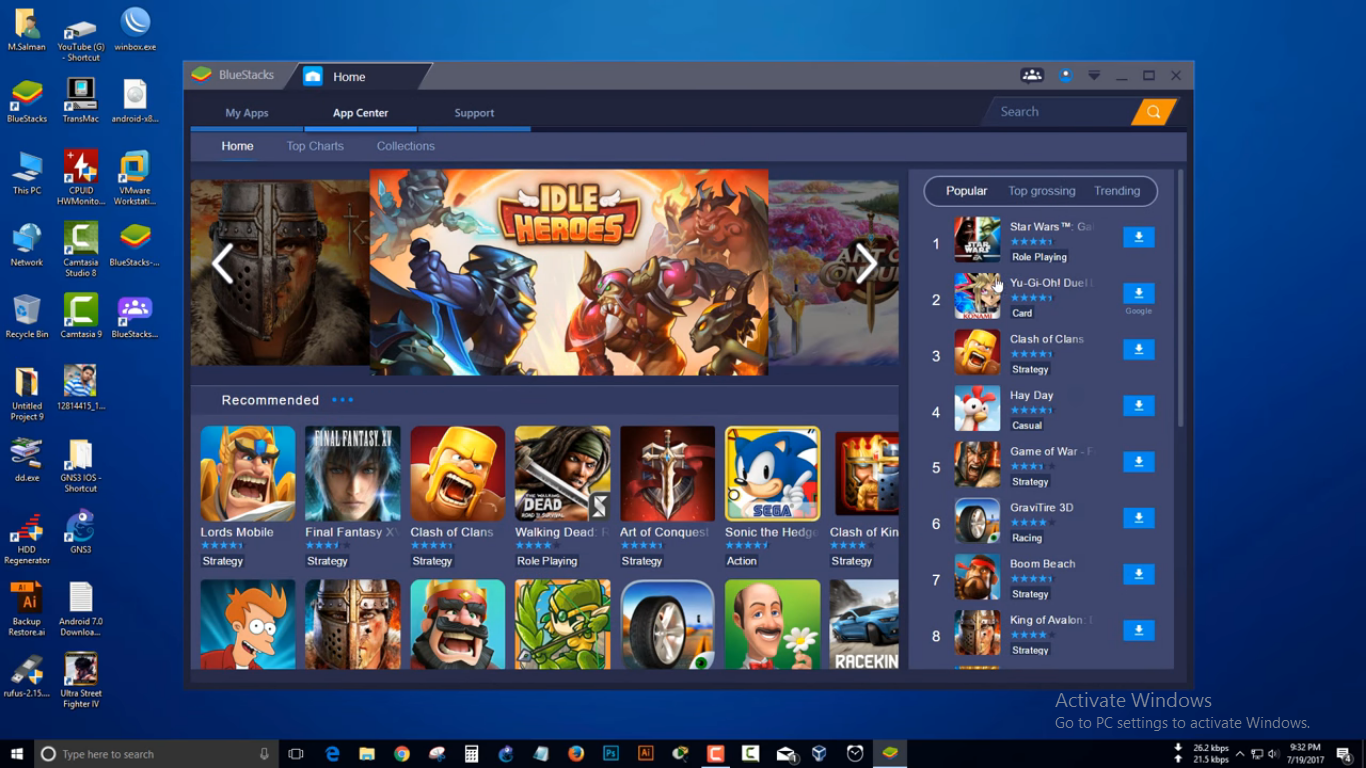Open the Clash Royale king icon
The width and height of the screenshot is (1366, 768).
pyautogui.click(x=458, y=624)
